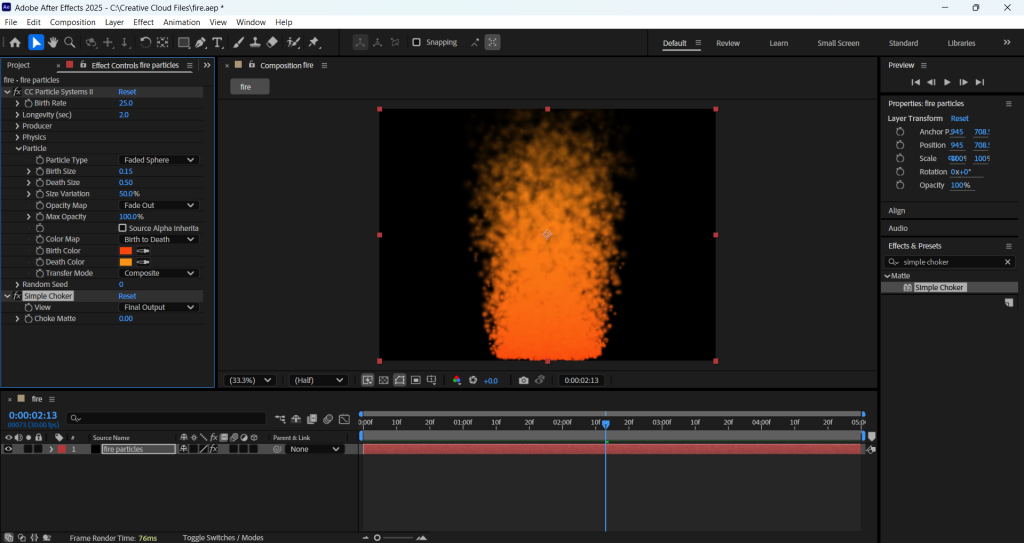
Task: Open the Particle Type dropdown
Action: coord(158,160)
